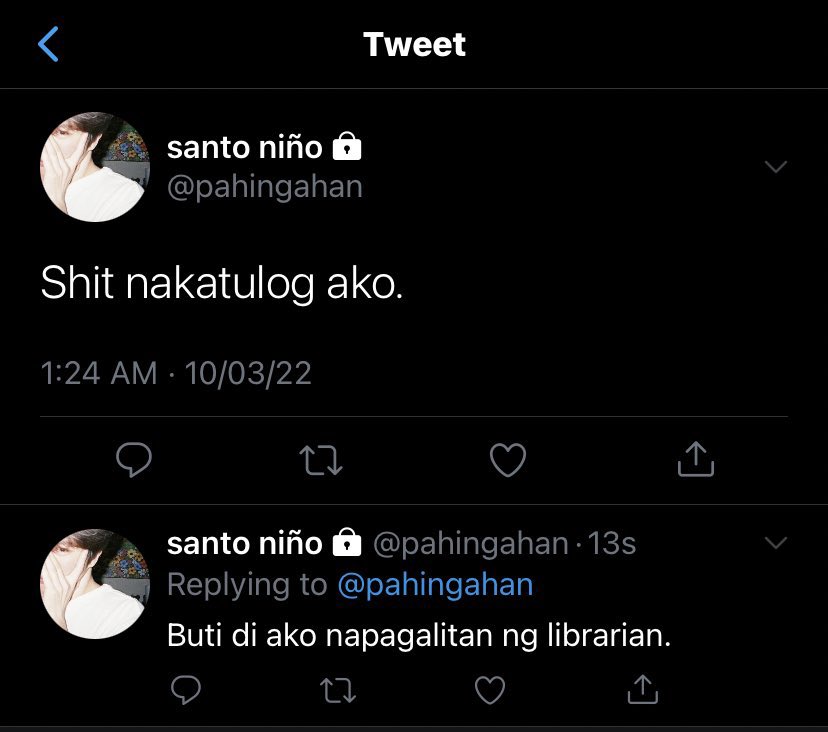Image resolution: width=828 pixels, height=732 pixels.
Task: Open reply author's profile picture
Action: 95,584
